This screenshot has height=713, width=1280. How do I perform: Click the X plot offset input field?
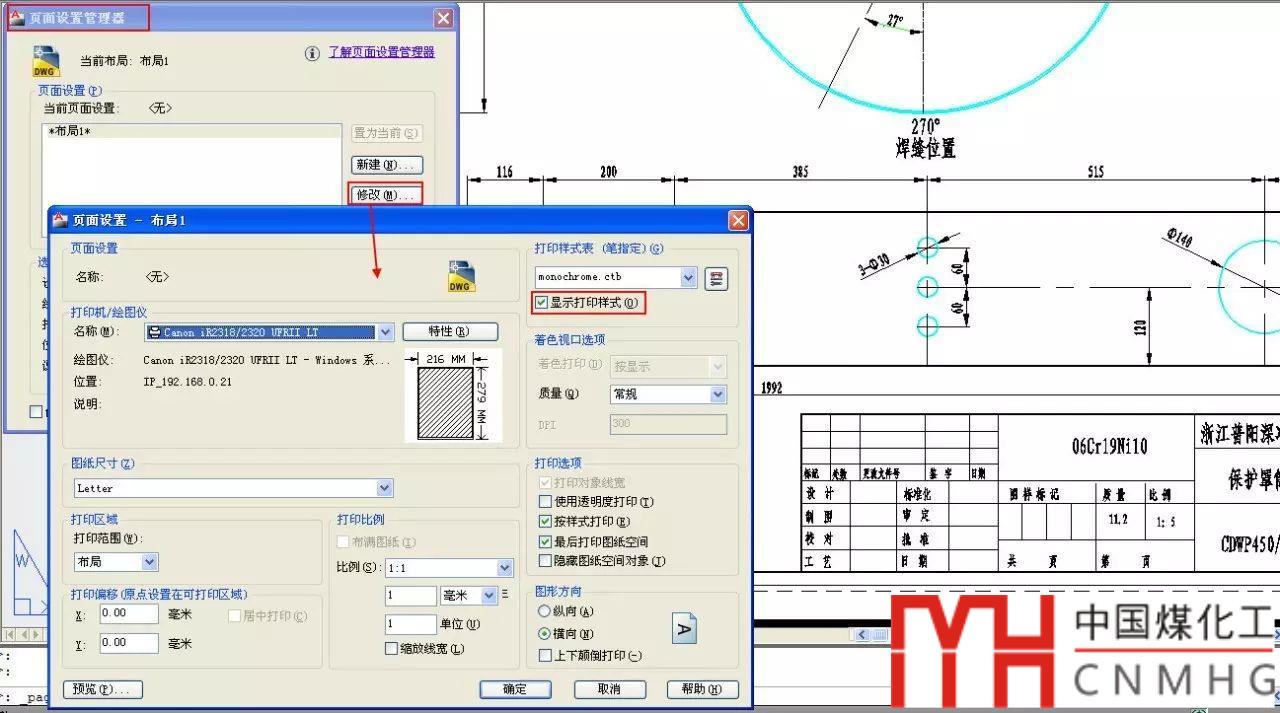click(128, 614)
